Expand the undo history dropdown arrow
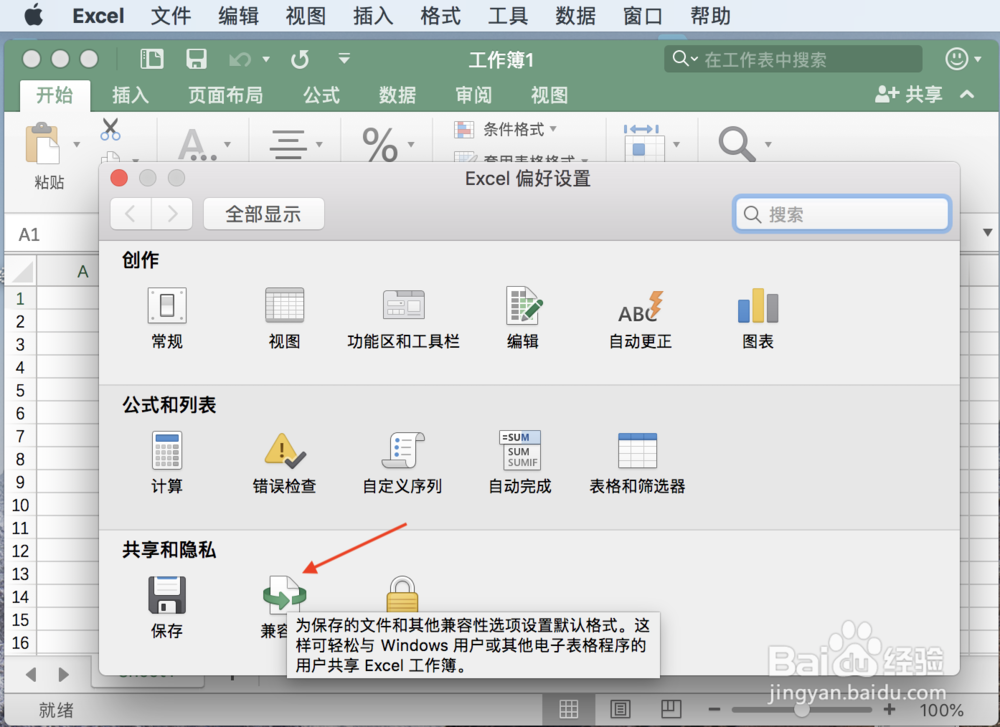This screenshot has height=727, width=1000. (266, 59)
